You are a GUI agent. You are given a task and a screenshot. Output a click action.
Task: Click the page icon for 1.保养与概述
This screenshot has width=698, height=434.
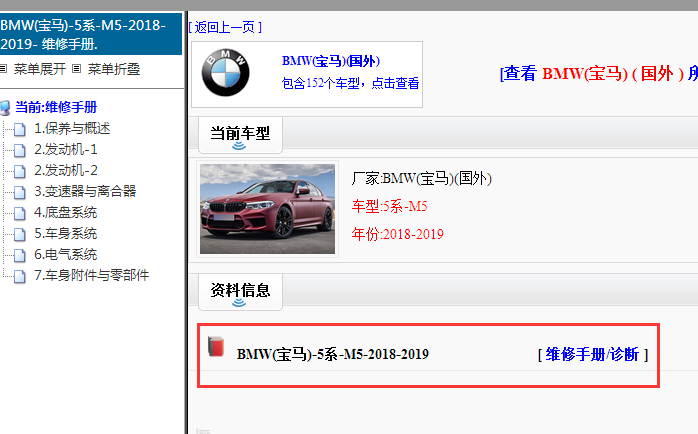[20, 130]
